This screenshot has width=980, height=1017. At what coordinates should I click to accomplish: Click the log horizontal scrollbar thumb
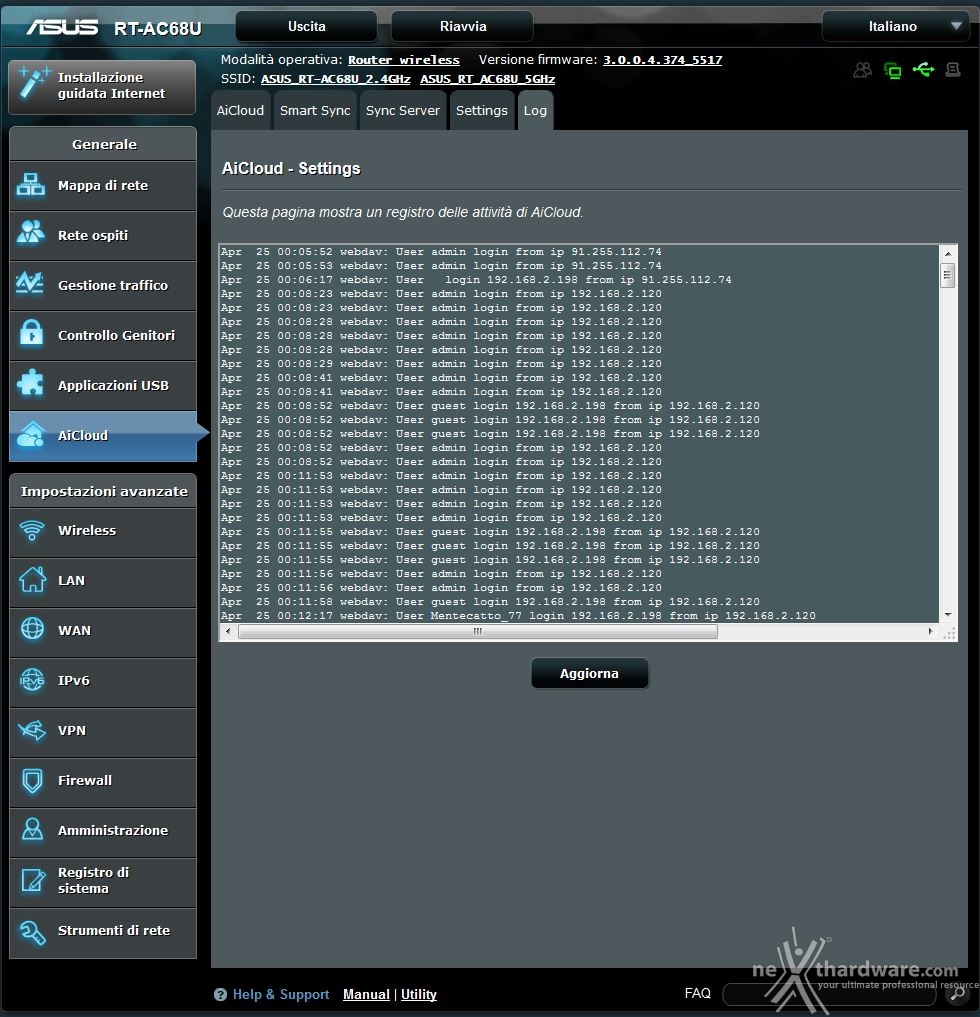(478, 631)
